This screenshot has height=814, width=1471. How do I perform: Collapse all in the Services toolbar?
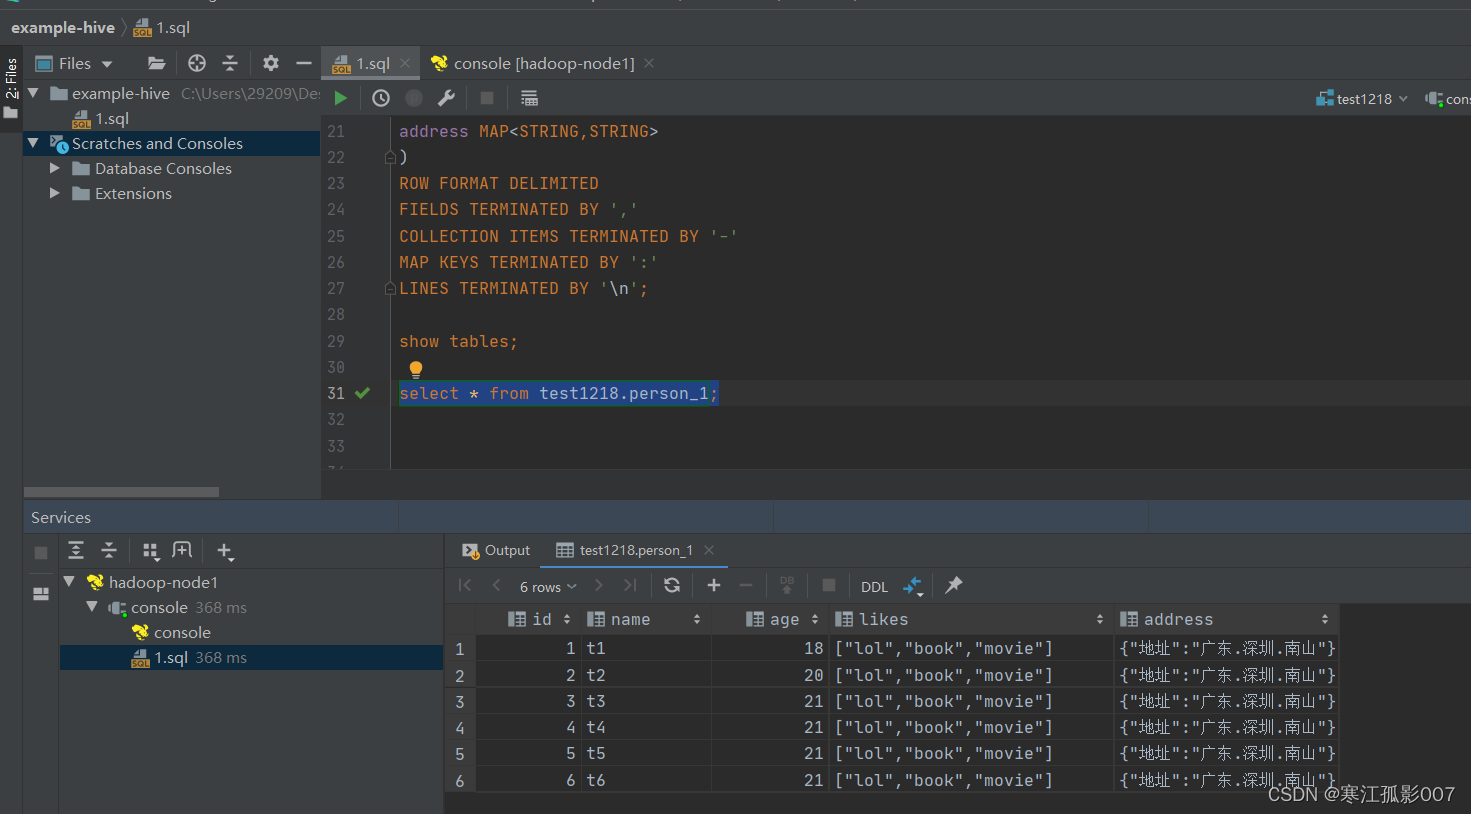pos(109,550)
